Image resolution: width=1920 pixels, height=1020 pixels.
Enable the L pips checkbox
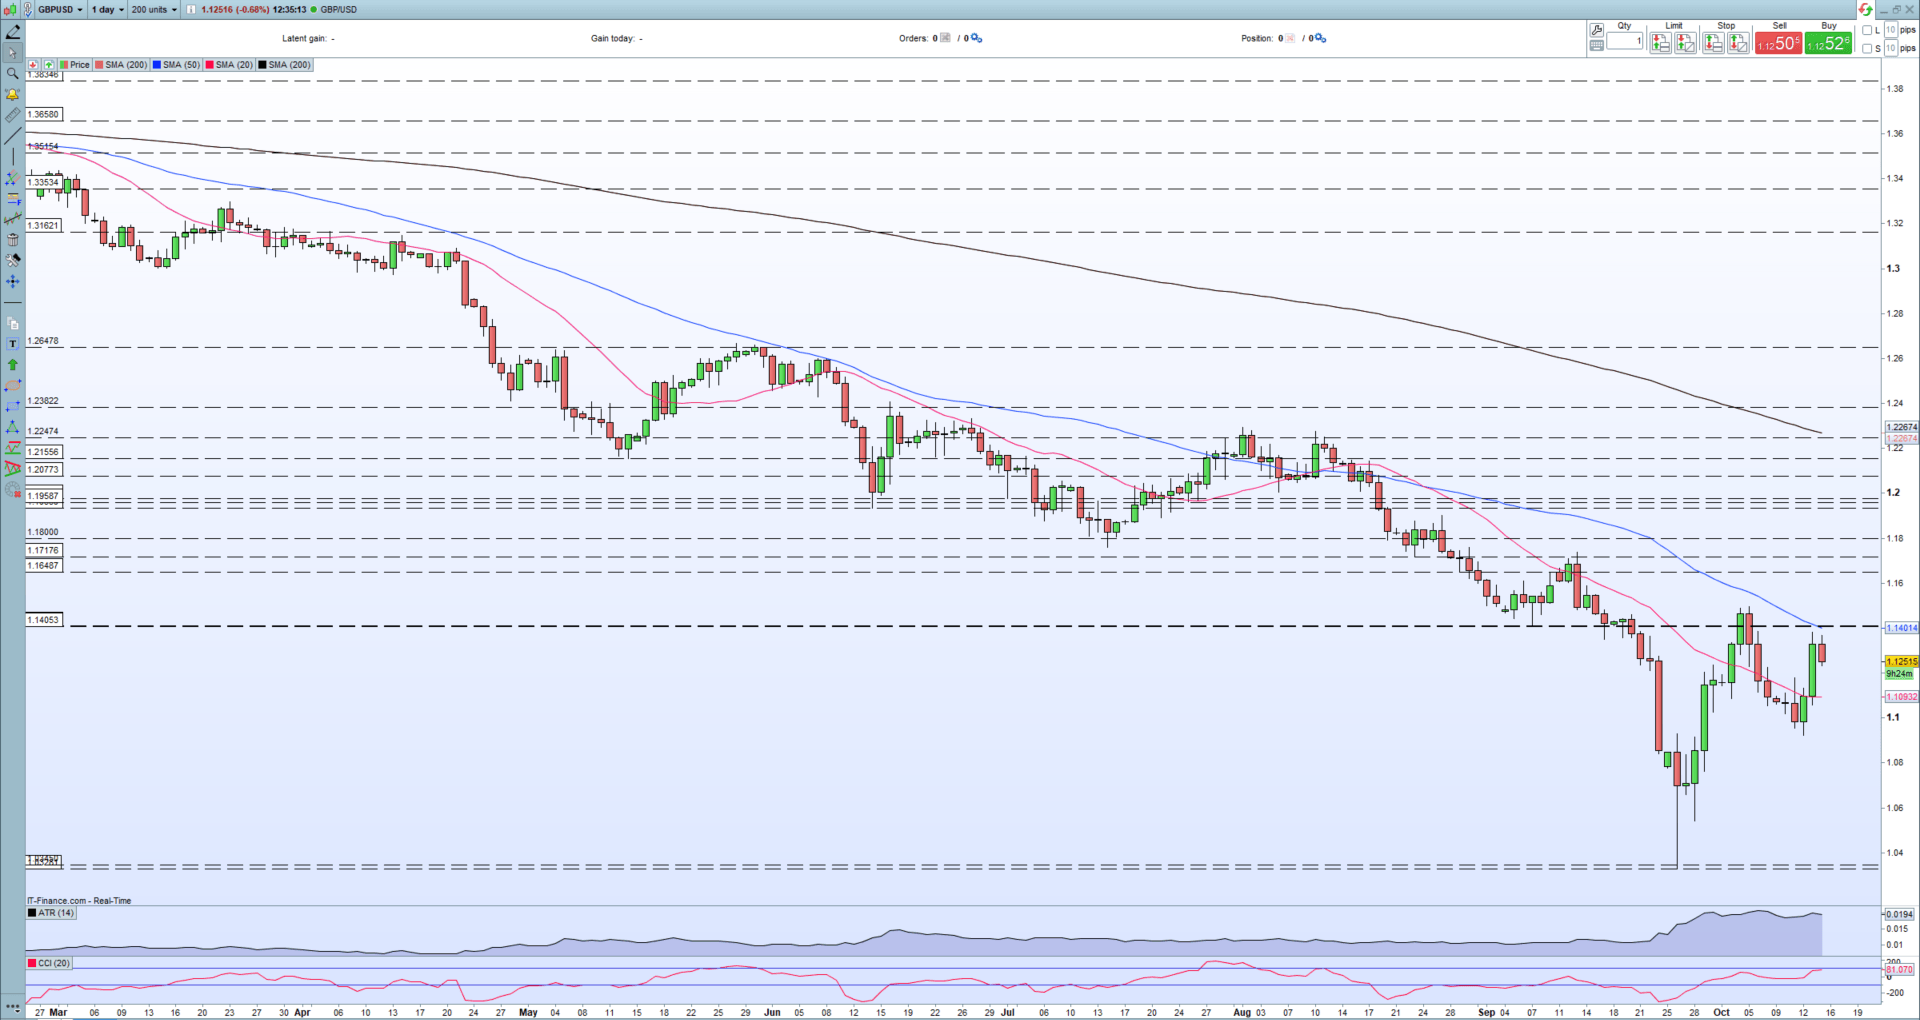(1867, 30)
